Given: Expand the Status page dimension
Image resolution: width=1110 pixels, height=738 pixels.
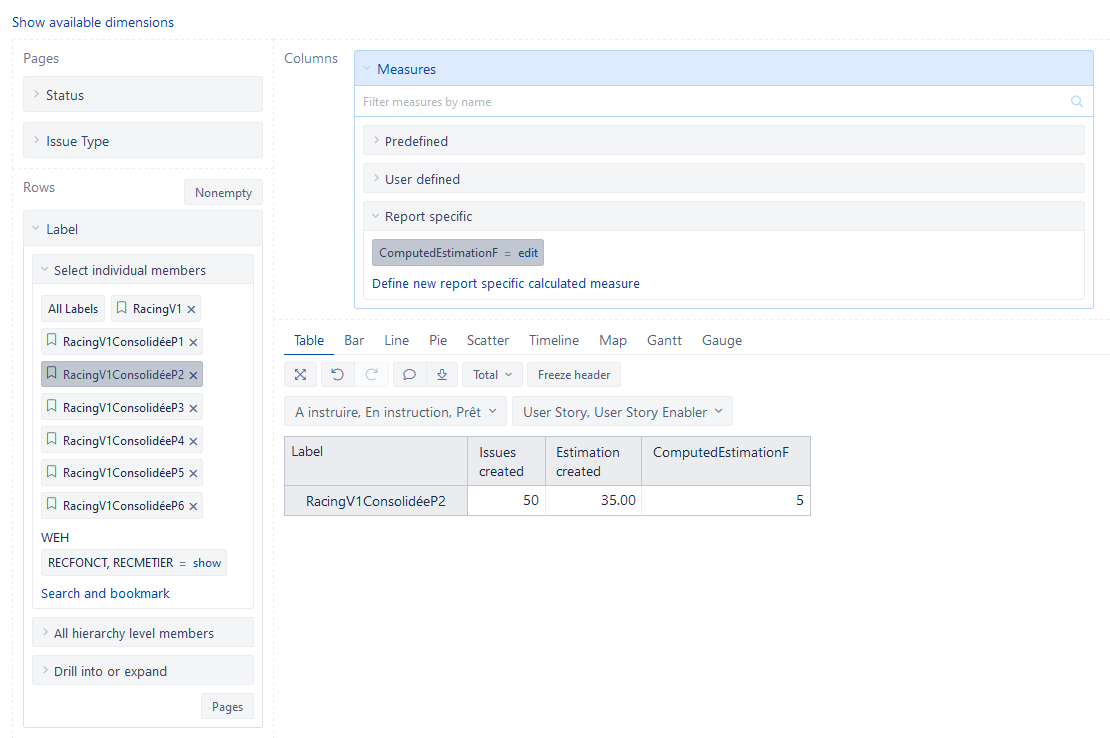Looking at the screenshot, I should (143, 95).
